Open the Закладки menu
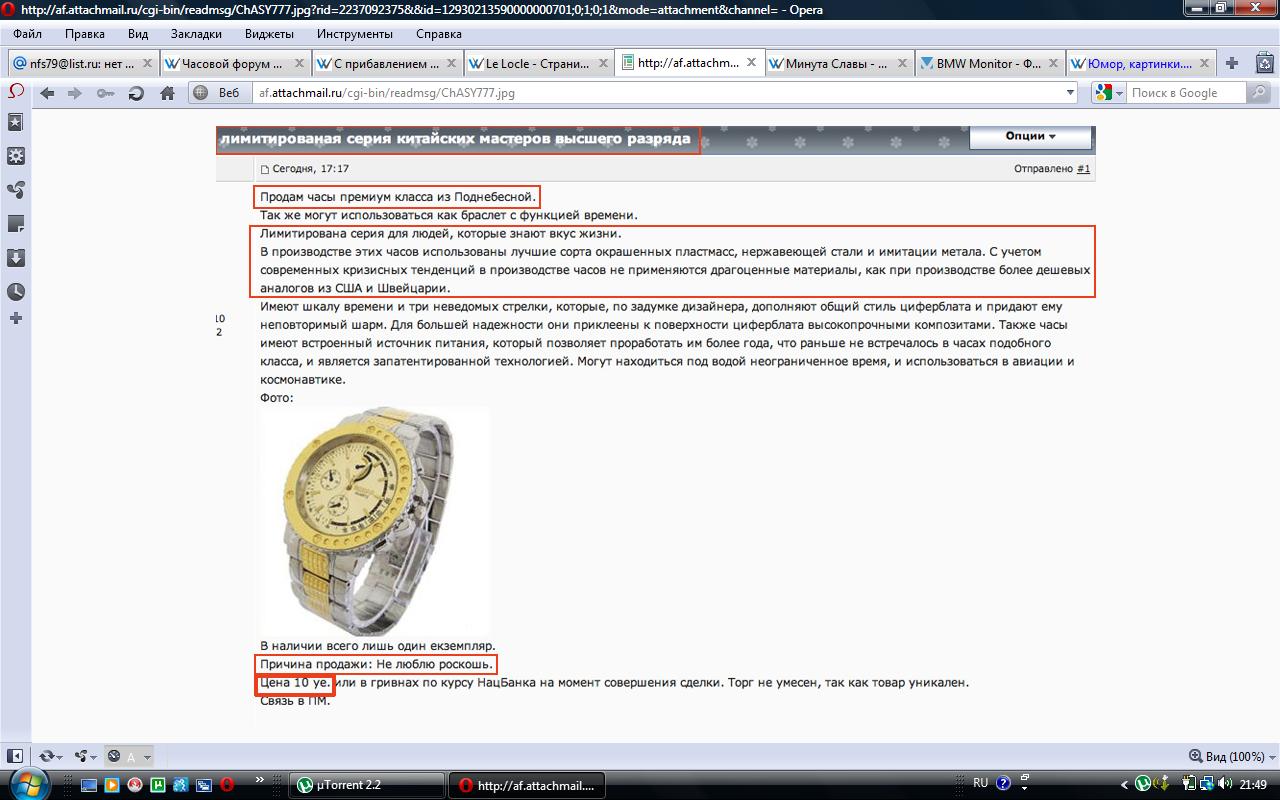Image resolution: width=1280 pixels, height=800 pixels. pos(196,34)
